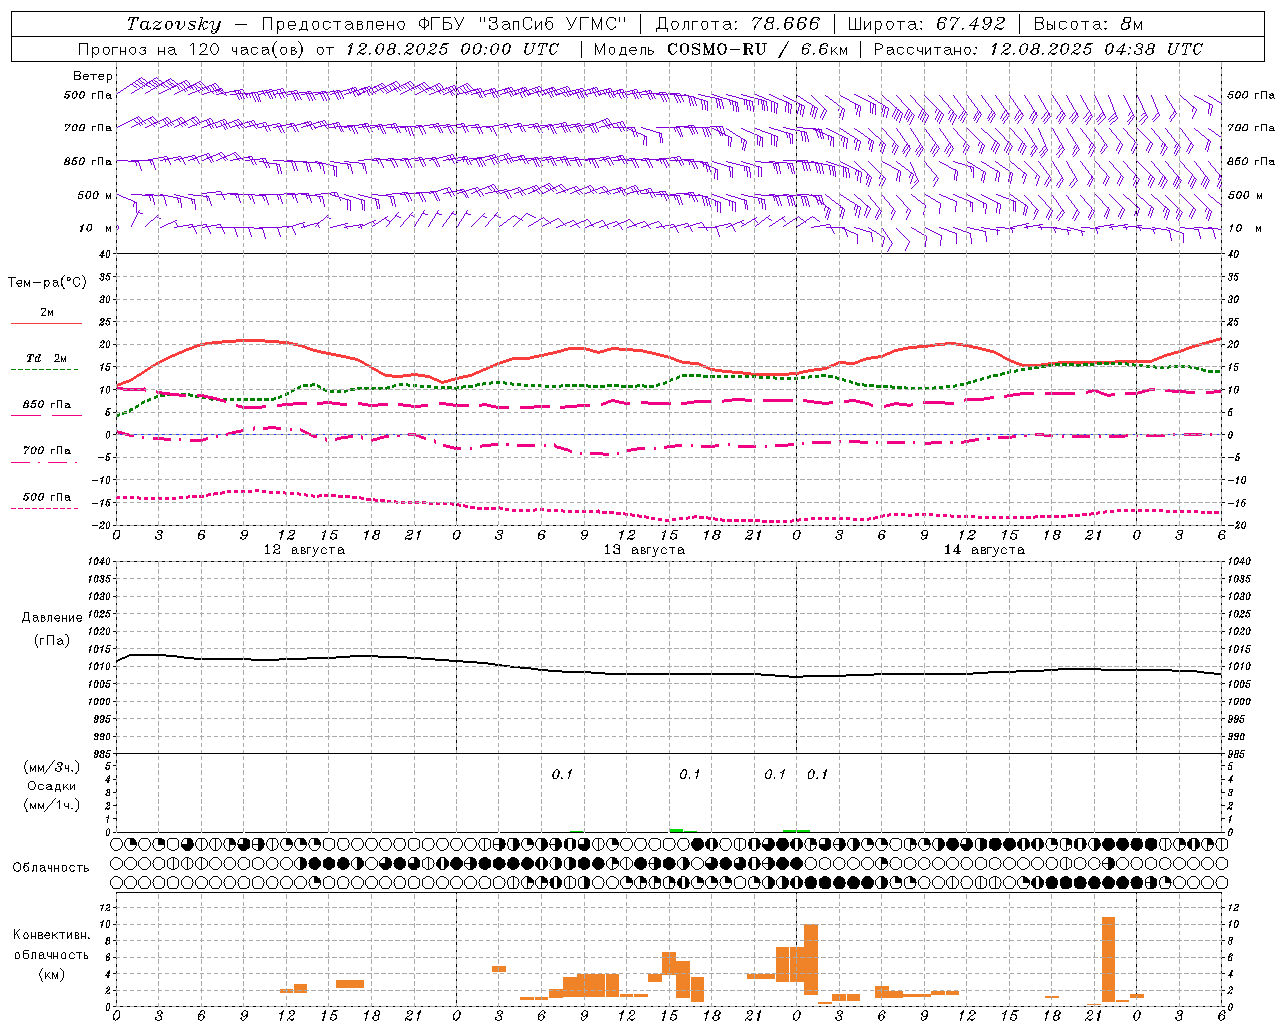Click the '(км)' unit label under convective cloudiness
Image resolution: width=1280 pixels, height=1024 pixels.
pyautogui.click(x=51, y=975)
